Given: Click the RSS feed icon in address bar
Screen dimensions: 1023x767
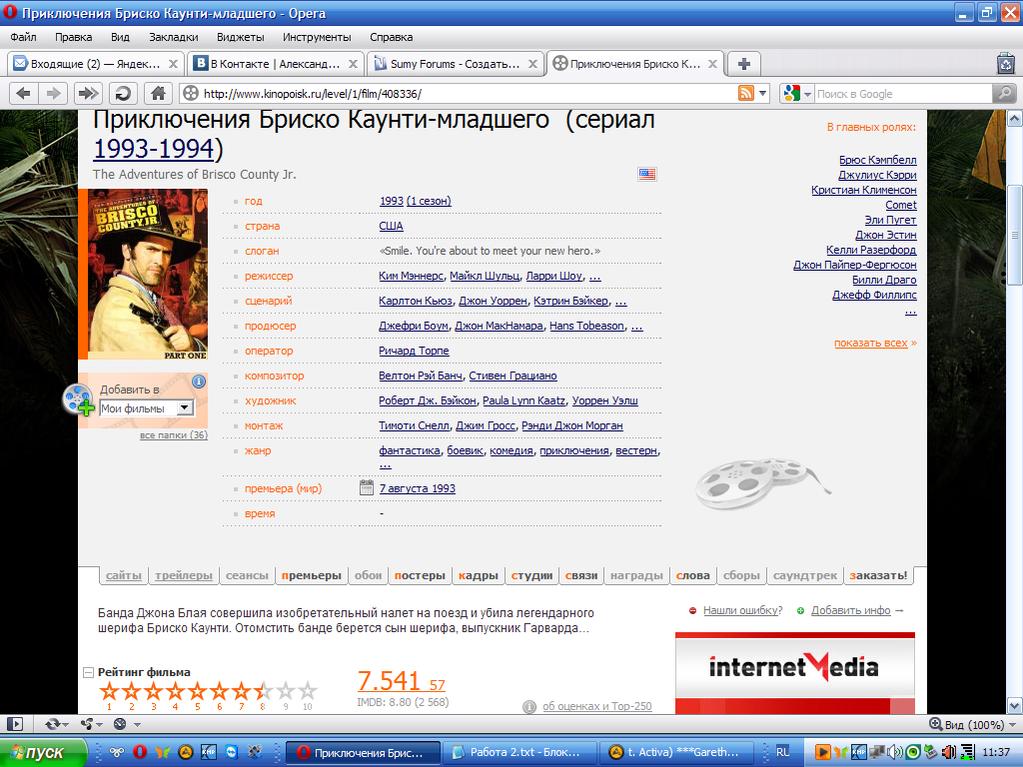Looking at the screenshot, I should pos(746,93).
